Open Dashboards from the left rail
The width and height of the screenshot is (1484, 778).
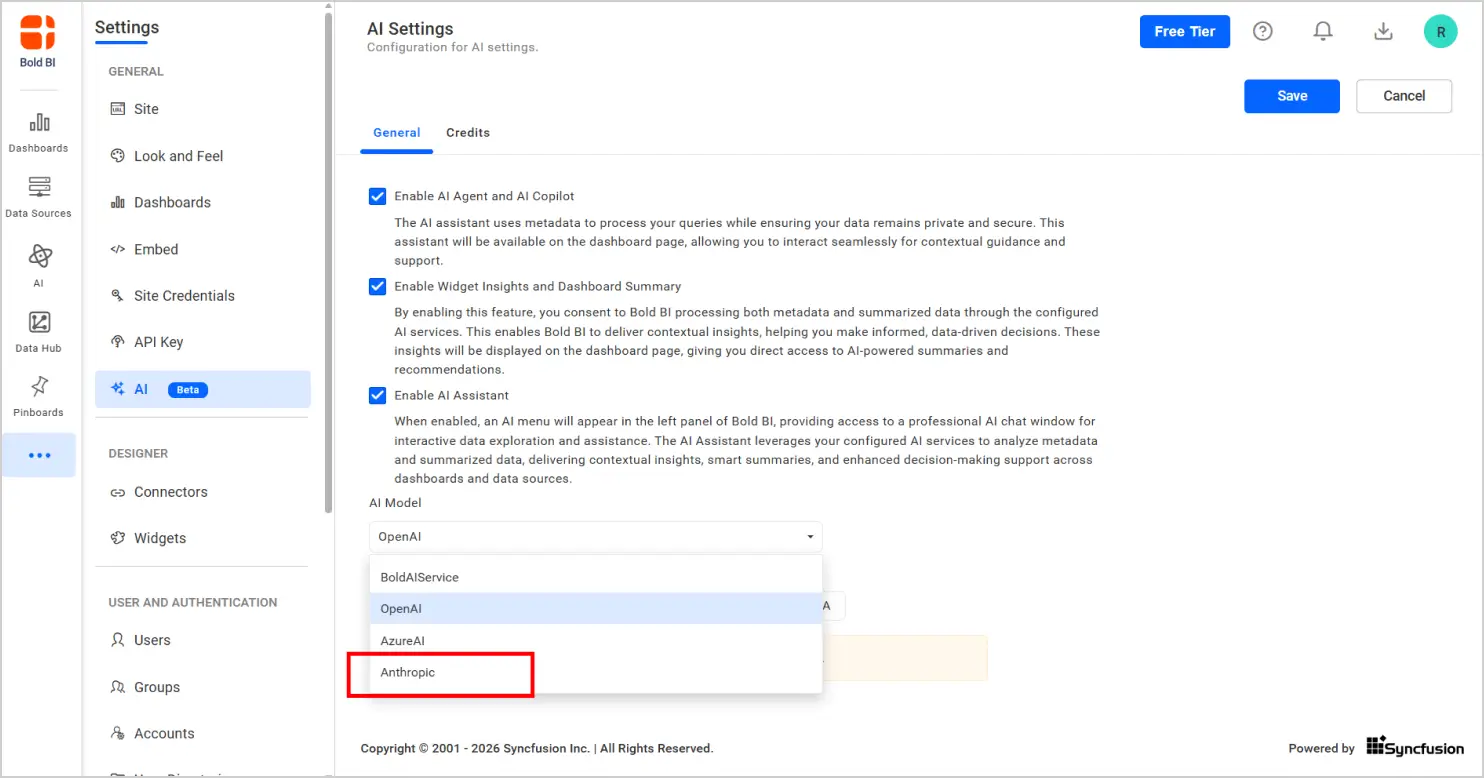point(38,133)
